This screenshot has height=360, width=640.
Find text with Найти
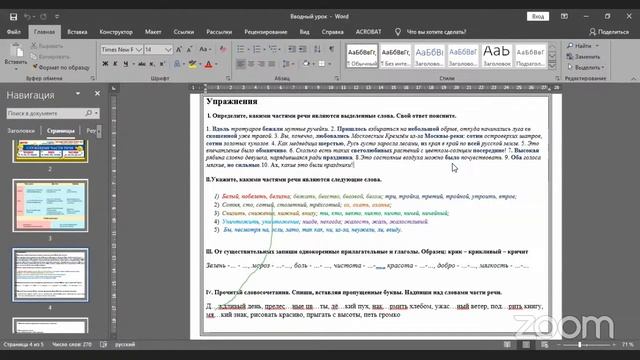click(580, 46)
